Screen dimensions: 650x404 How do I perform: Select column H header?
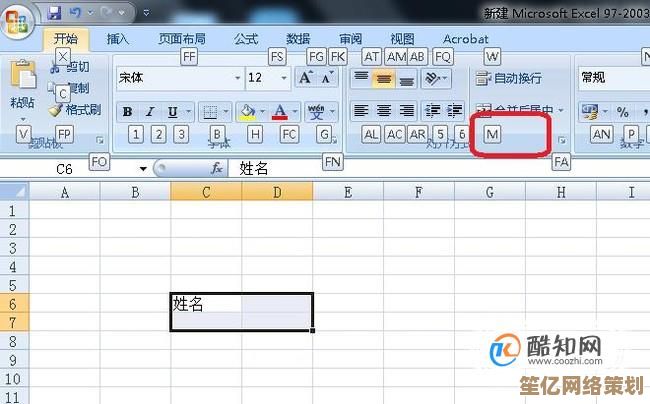[560, 192]
